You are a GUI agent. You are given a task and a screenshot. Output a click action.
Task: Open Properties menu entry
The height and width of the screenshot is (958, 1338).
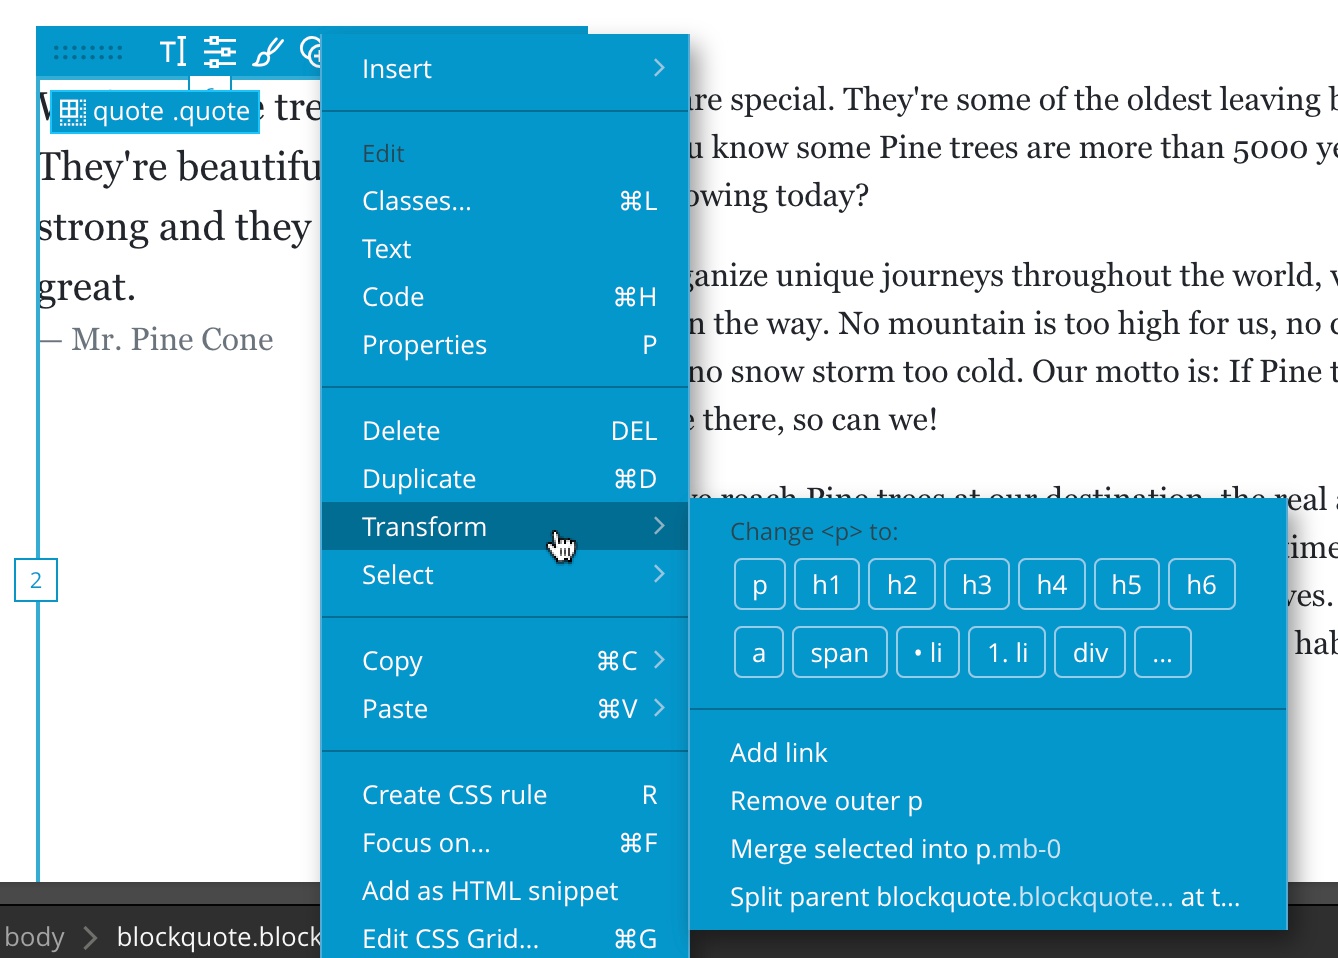[x=505, y=345]
